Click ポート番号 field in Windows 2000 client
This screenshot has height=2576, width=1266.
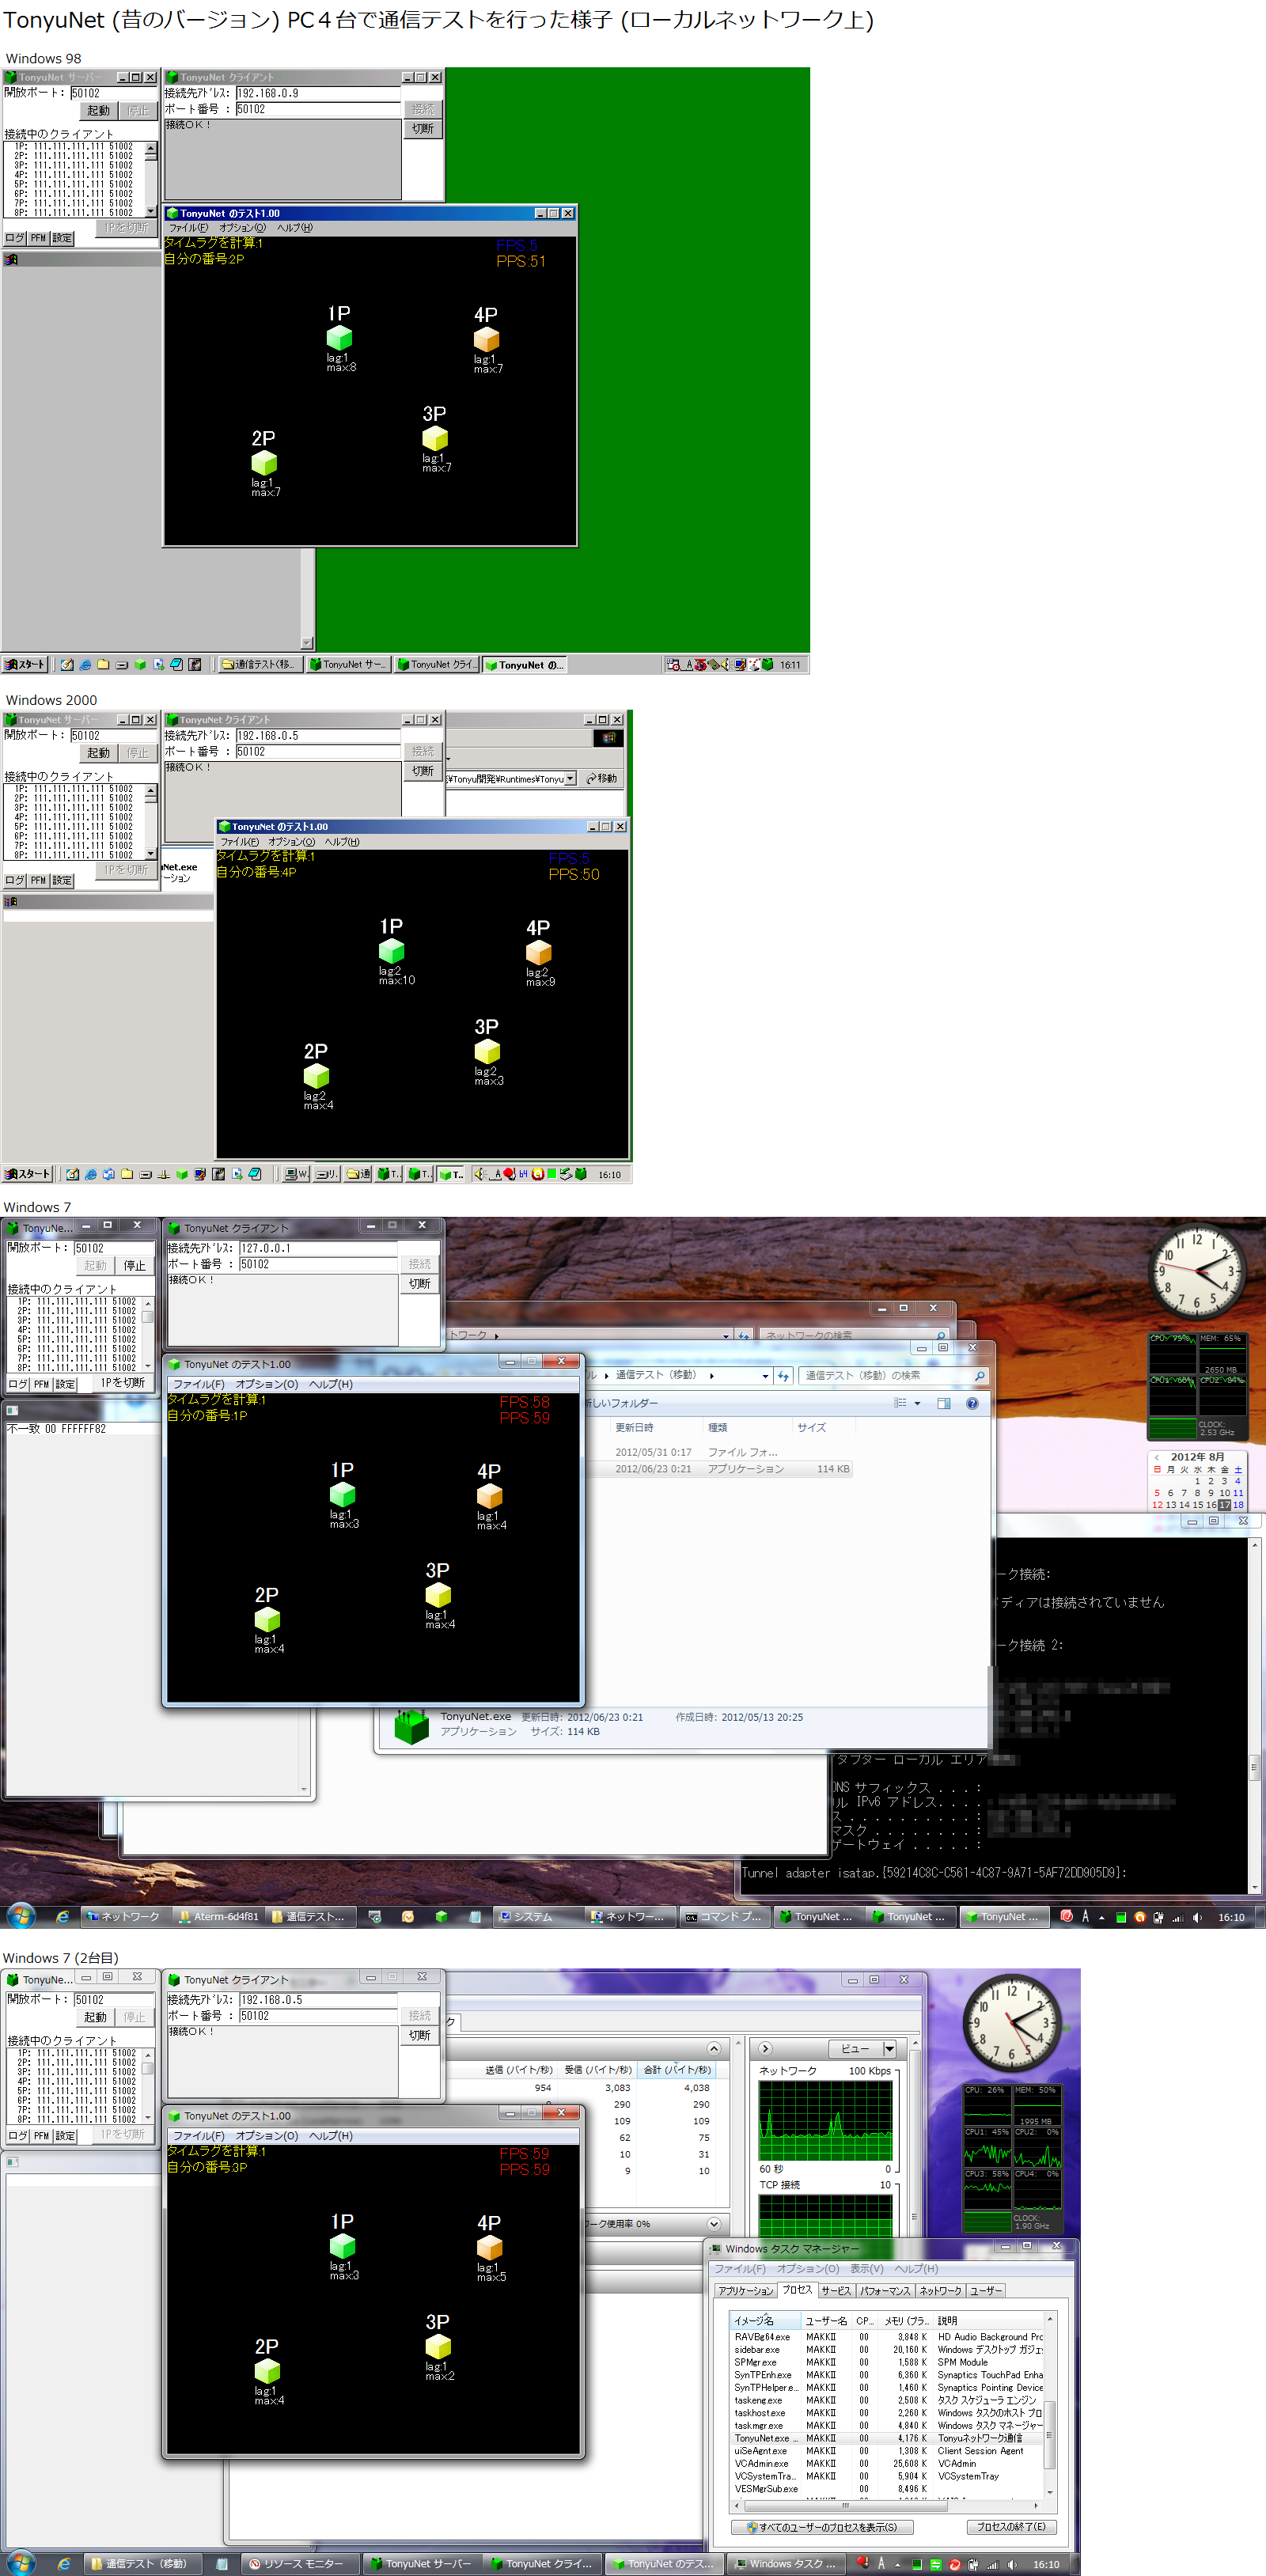[x=318, y=752]
